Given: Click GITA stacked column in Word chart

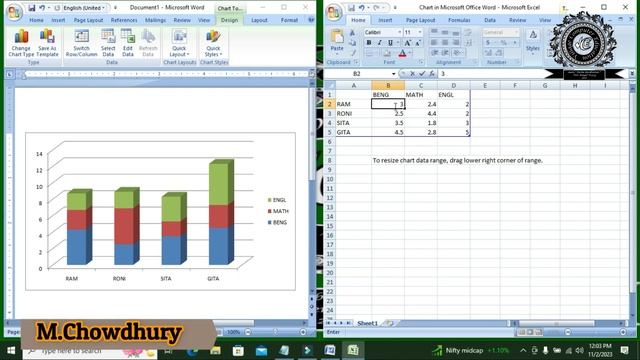Looking at the screenshot, I should click(221, 212).
